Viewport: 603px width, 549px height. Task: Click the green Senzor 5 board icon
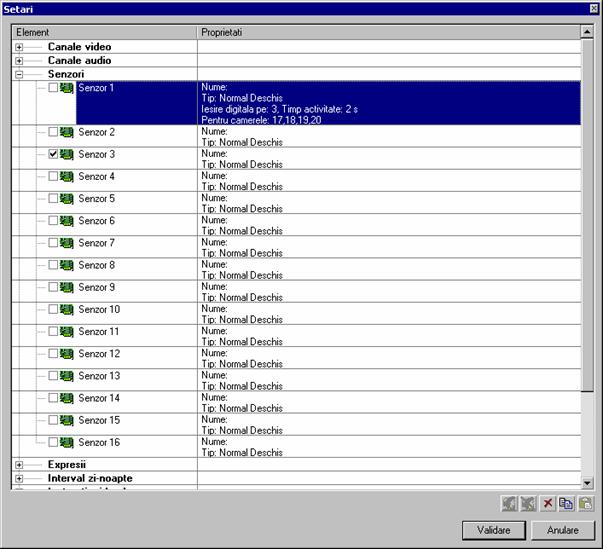(x=67, y=199)
